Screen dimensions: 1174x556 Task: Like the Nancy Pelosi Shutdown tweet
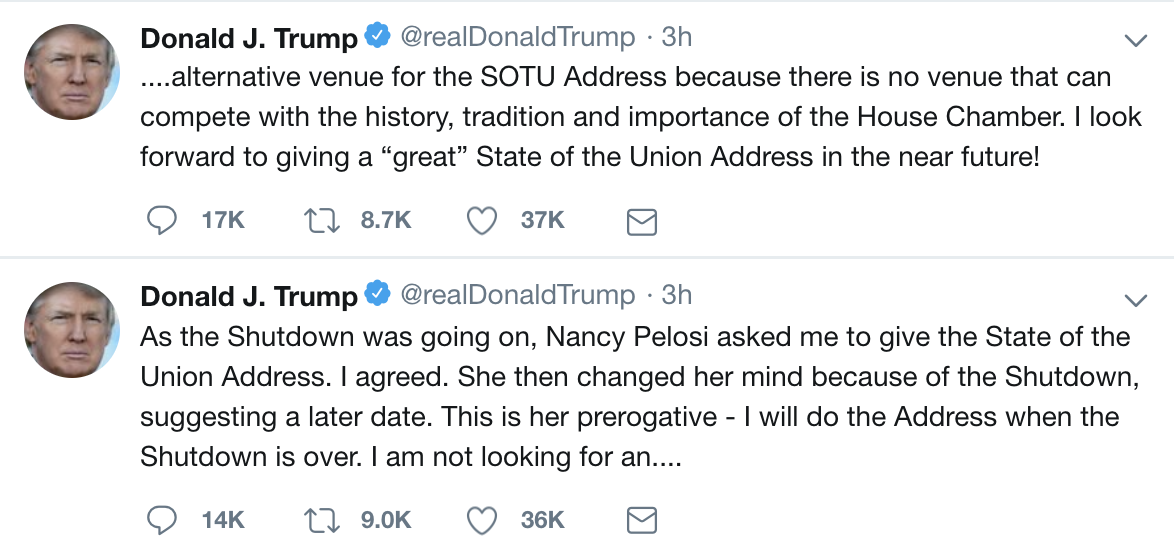tap(483, 520)
